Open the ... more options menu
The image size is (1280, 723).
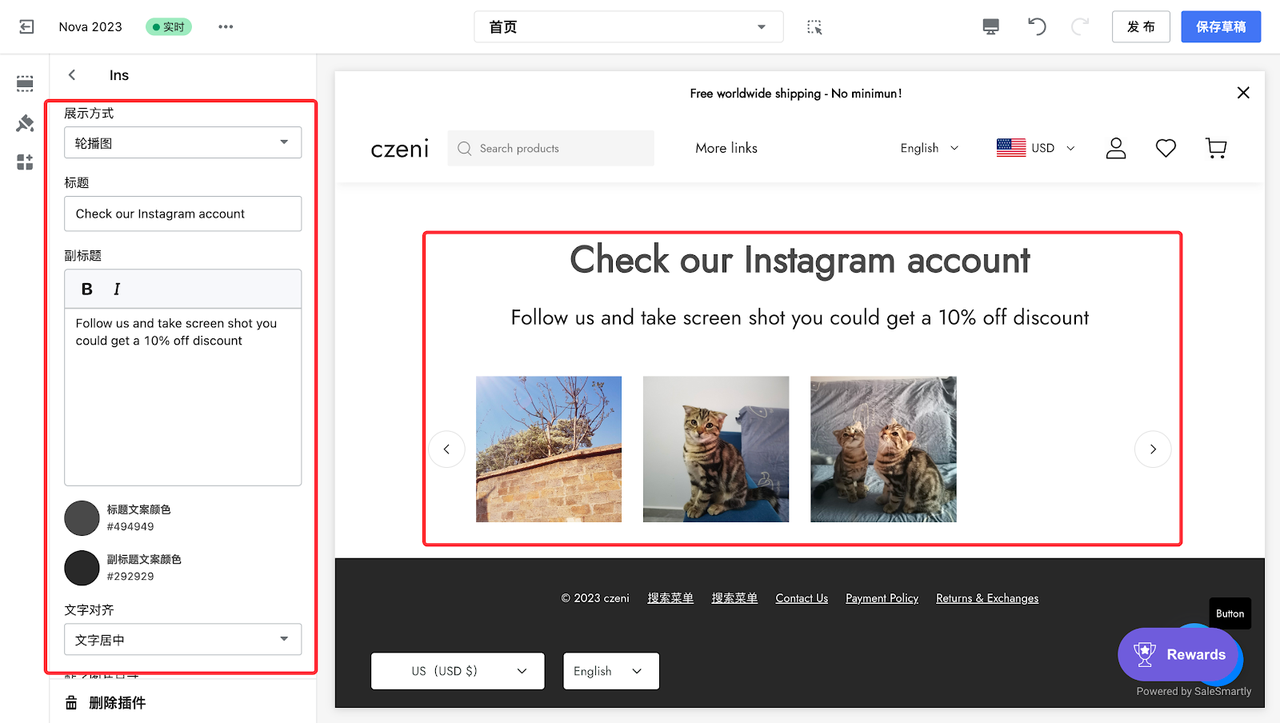[x=225, y=27]
